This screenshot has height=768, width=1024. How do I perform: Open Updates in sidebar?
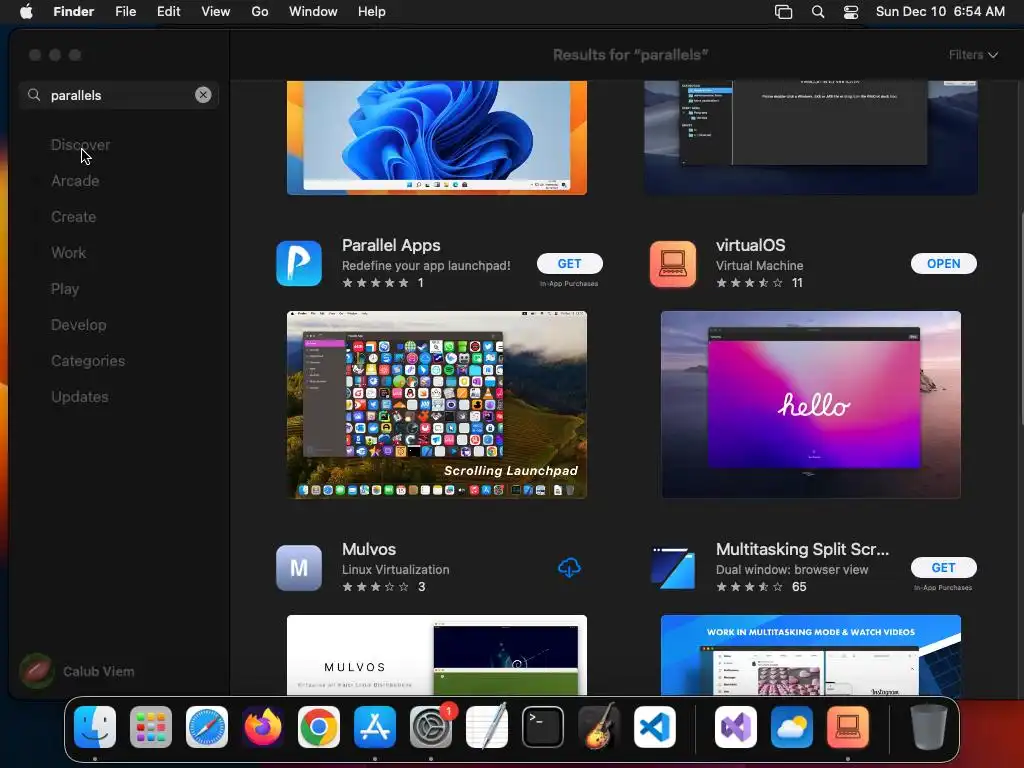[x=80, y=396]
